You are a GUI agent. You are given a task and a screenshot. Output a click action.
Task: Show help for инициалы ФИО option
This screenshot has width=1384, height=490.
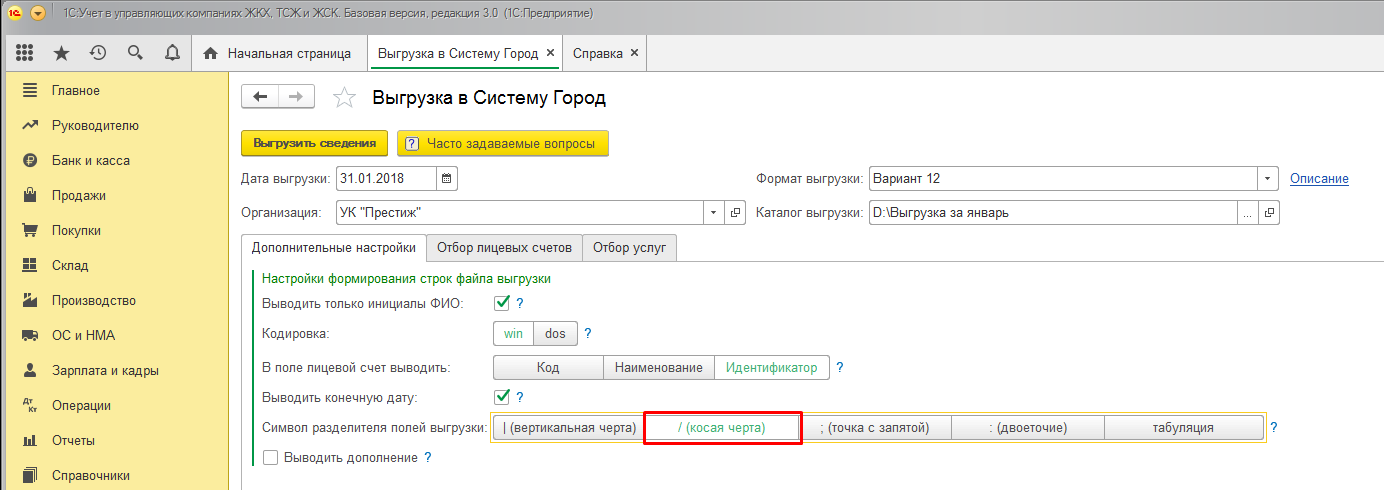(x=520, y=303)
